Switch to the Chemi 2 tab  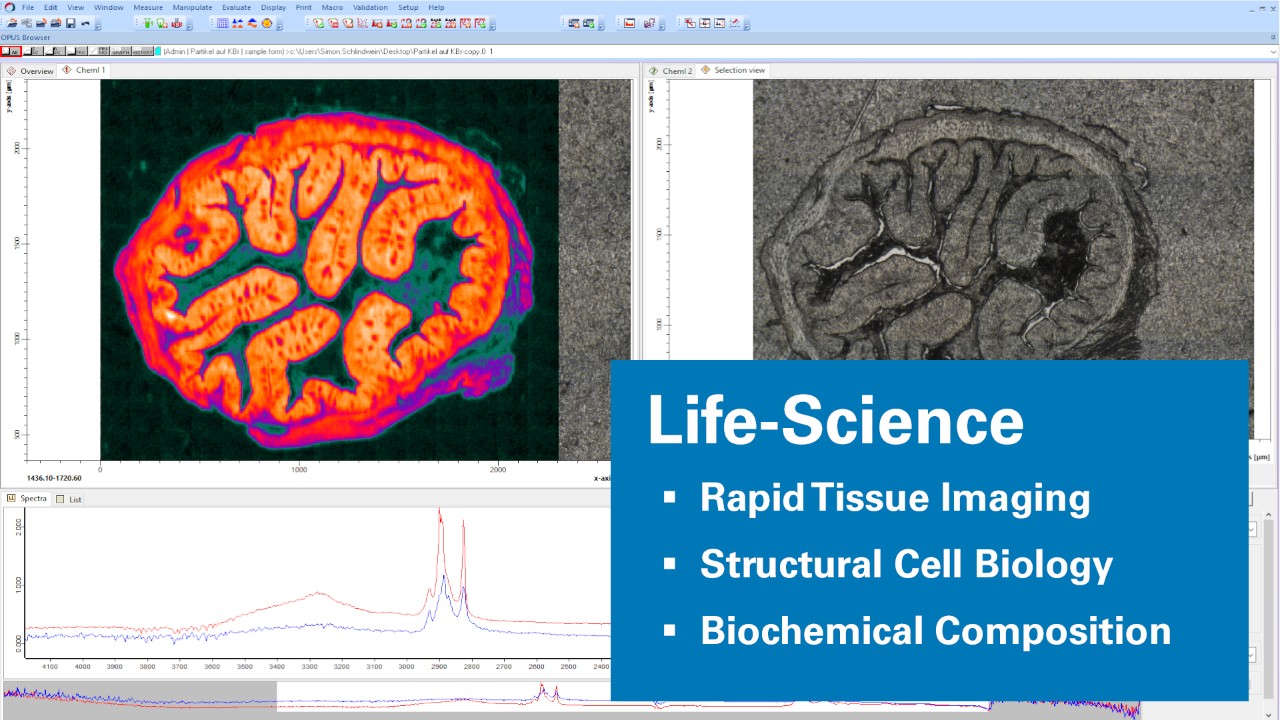coord(670,71)
